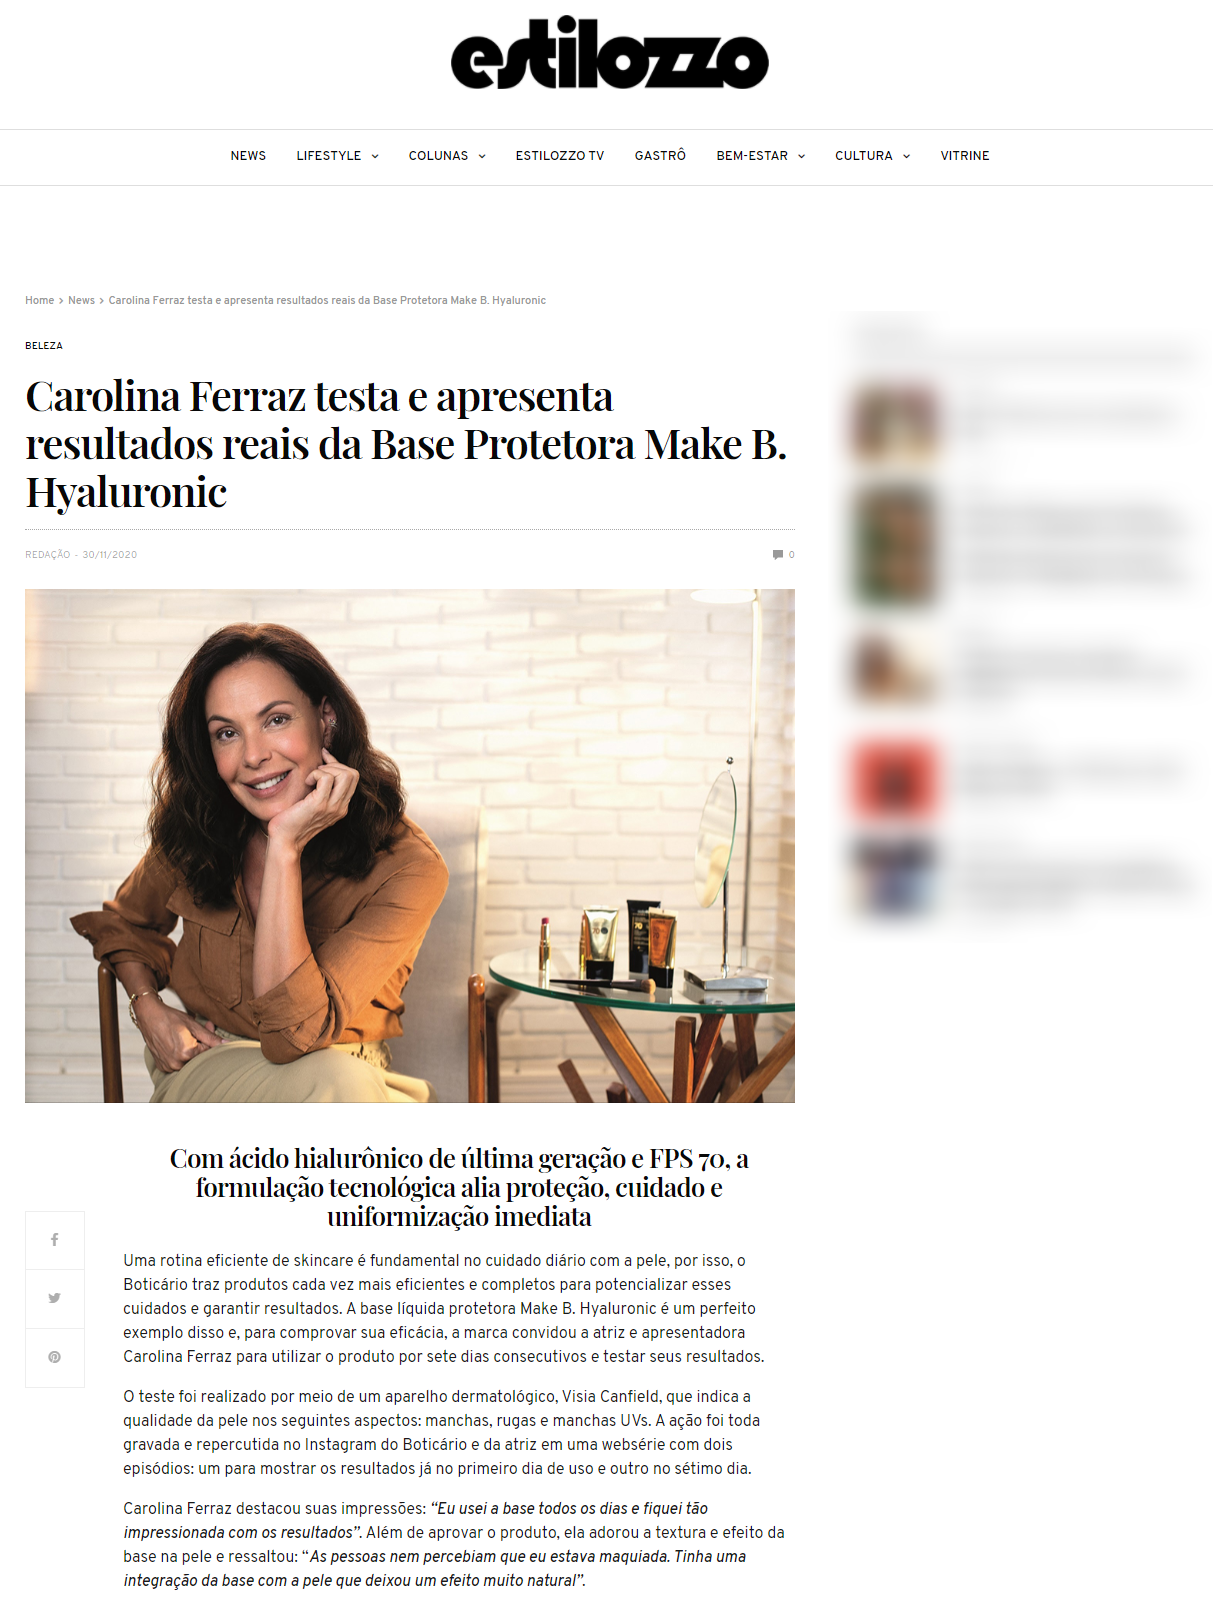Expand the Lifestyle dropdown menu
The height and width of the screenshot is (1607, 1213).
[x=337, y=156]
